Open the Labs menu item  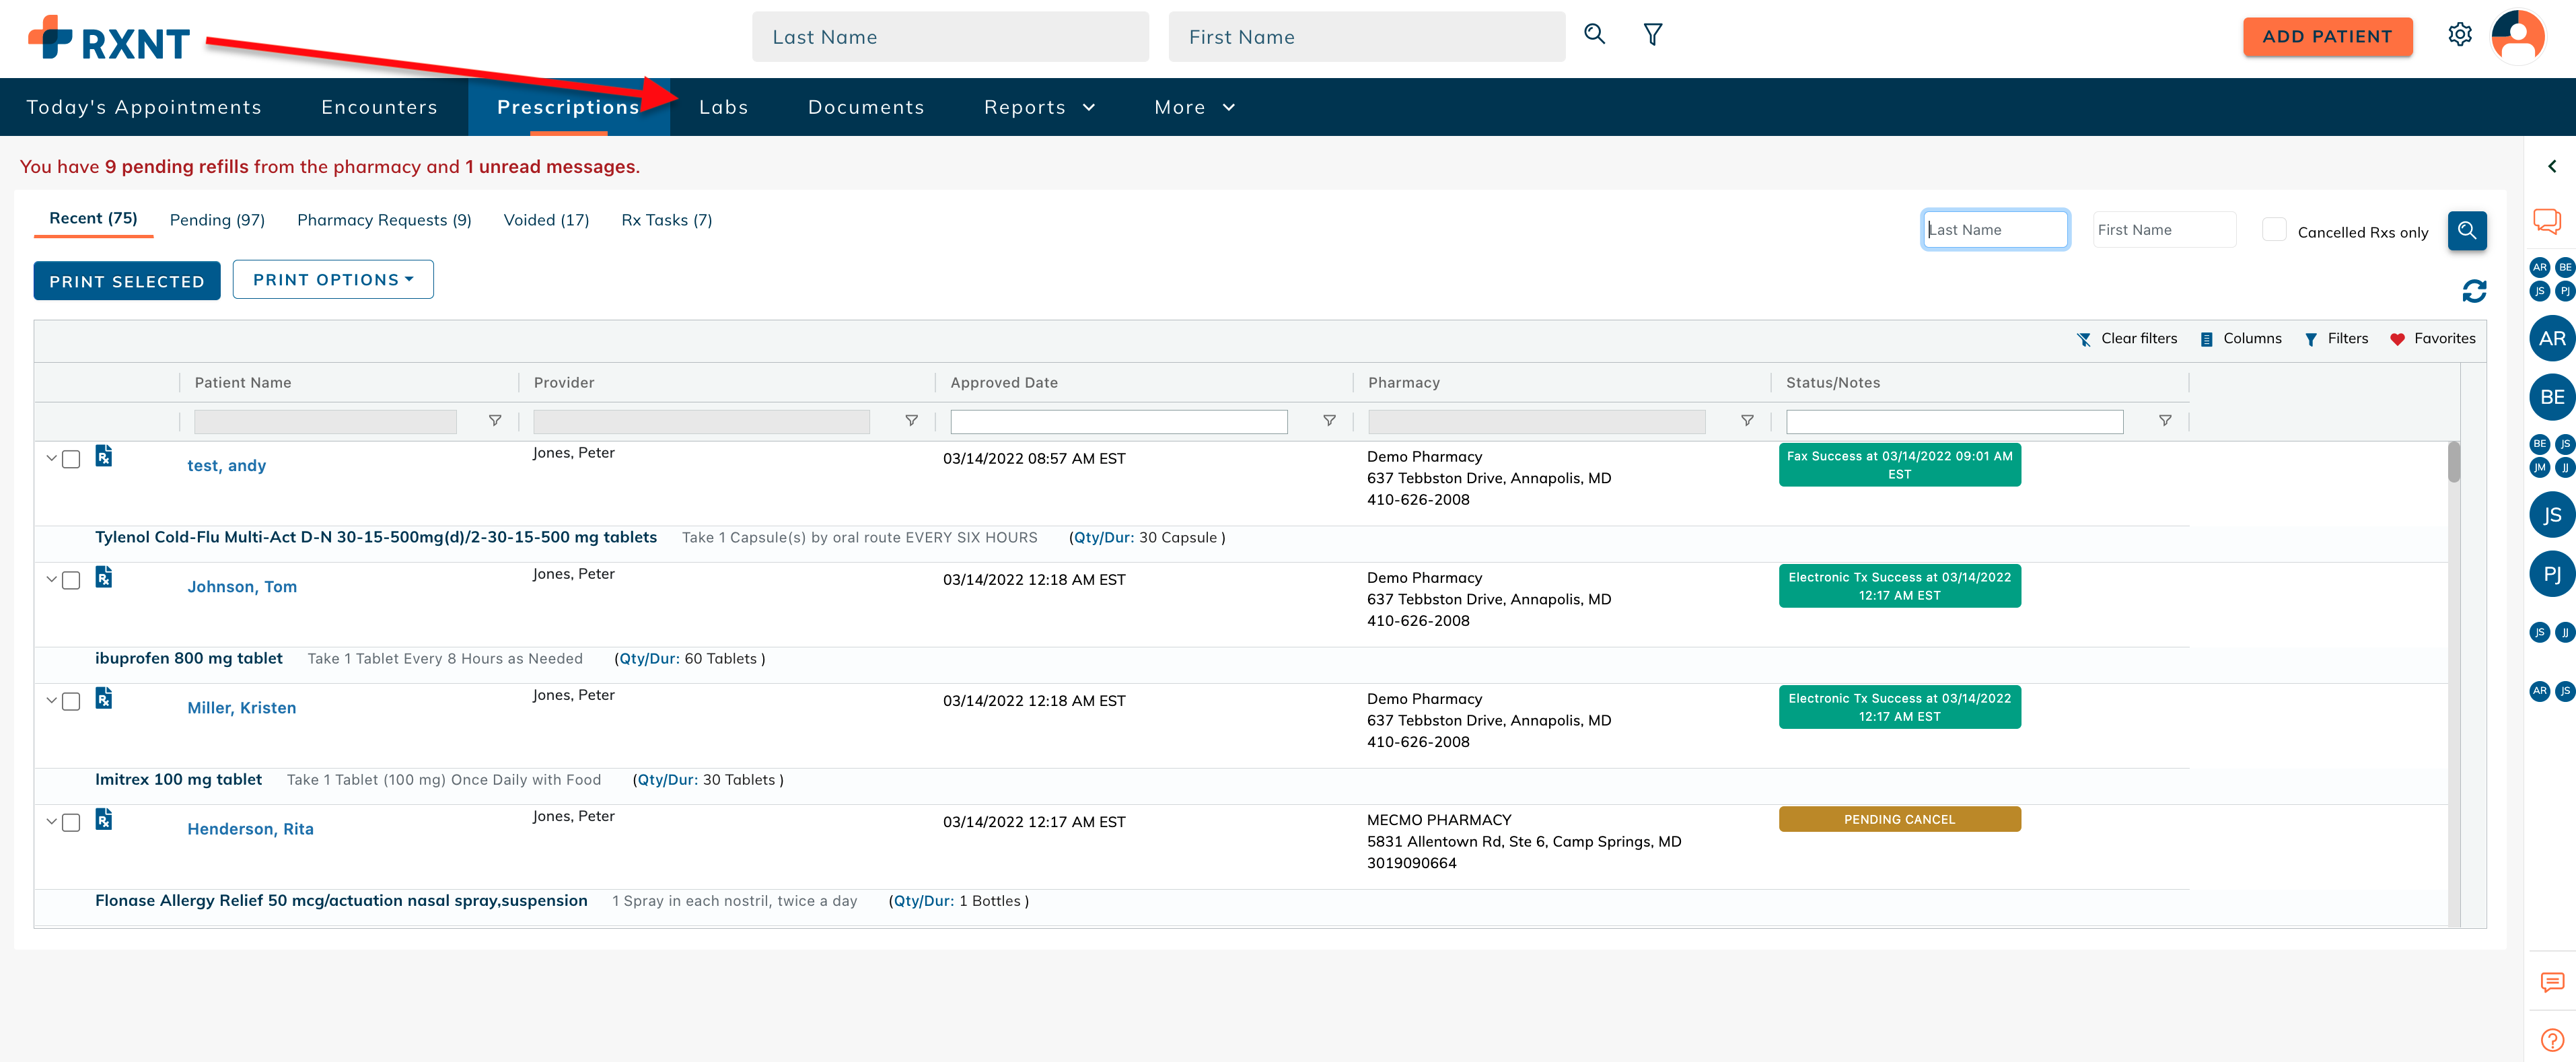tap(724, 107)
